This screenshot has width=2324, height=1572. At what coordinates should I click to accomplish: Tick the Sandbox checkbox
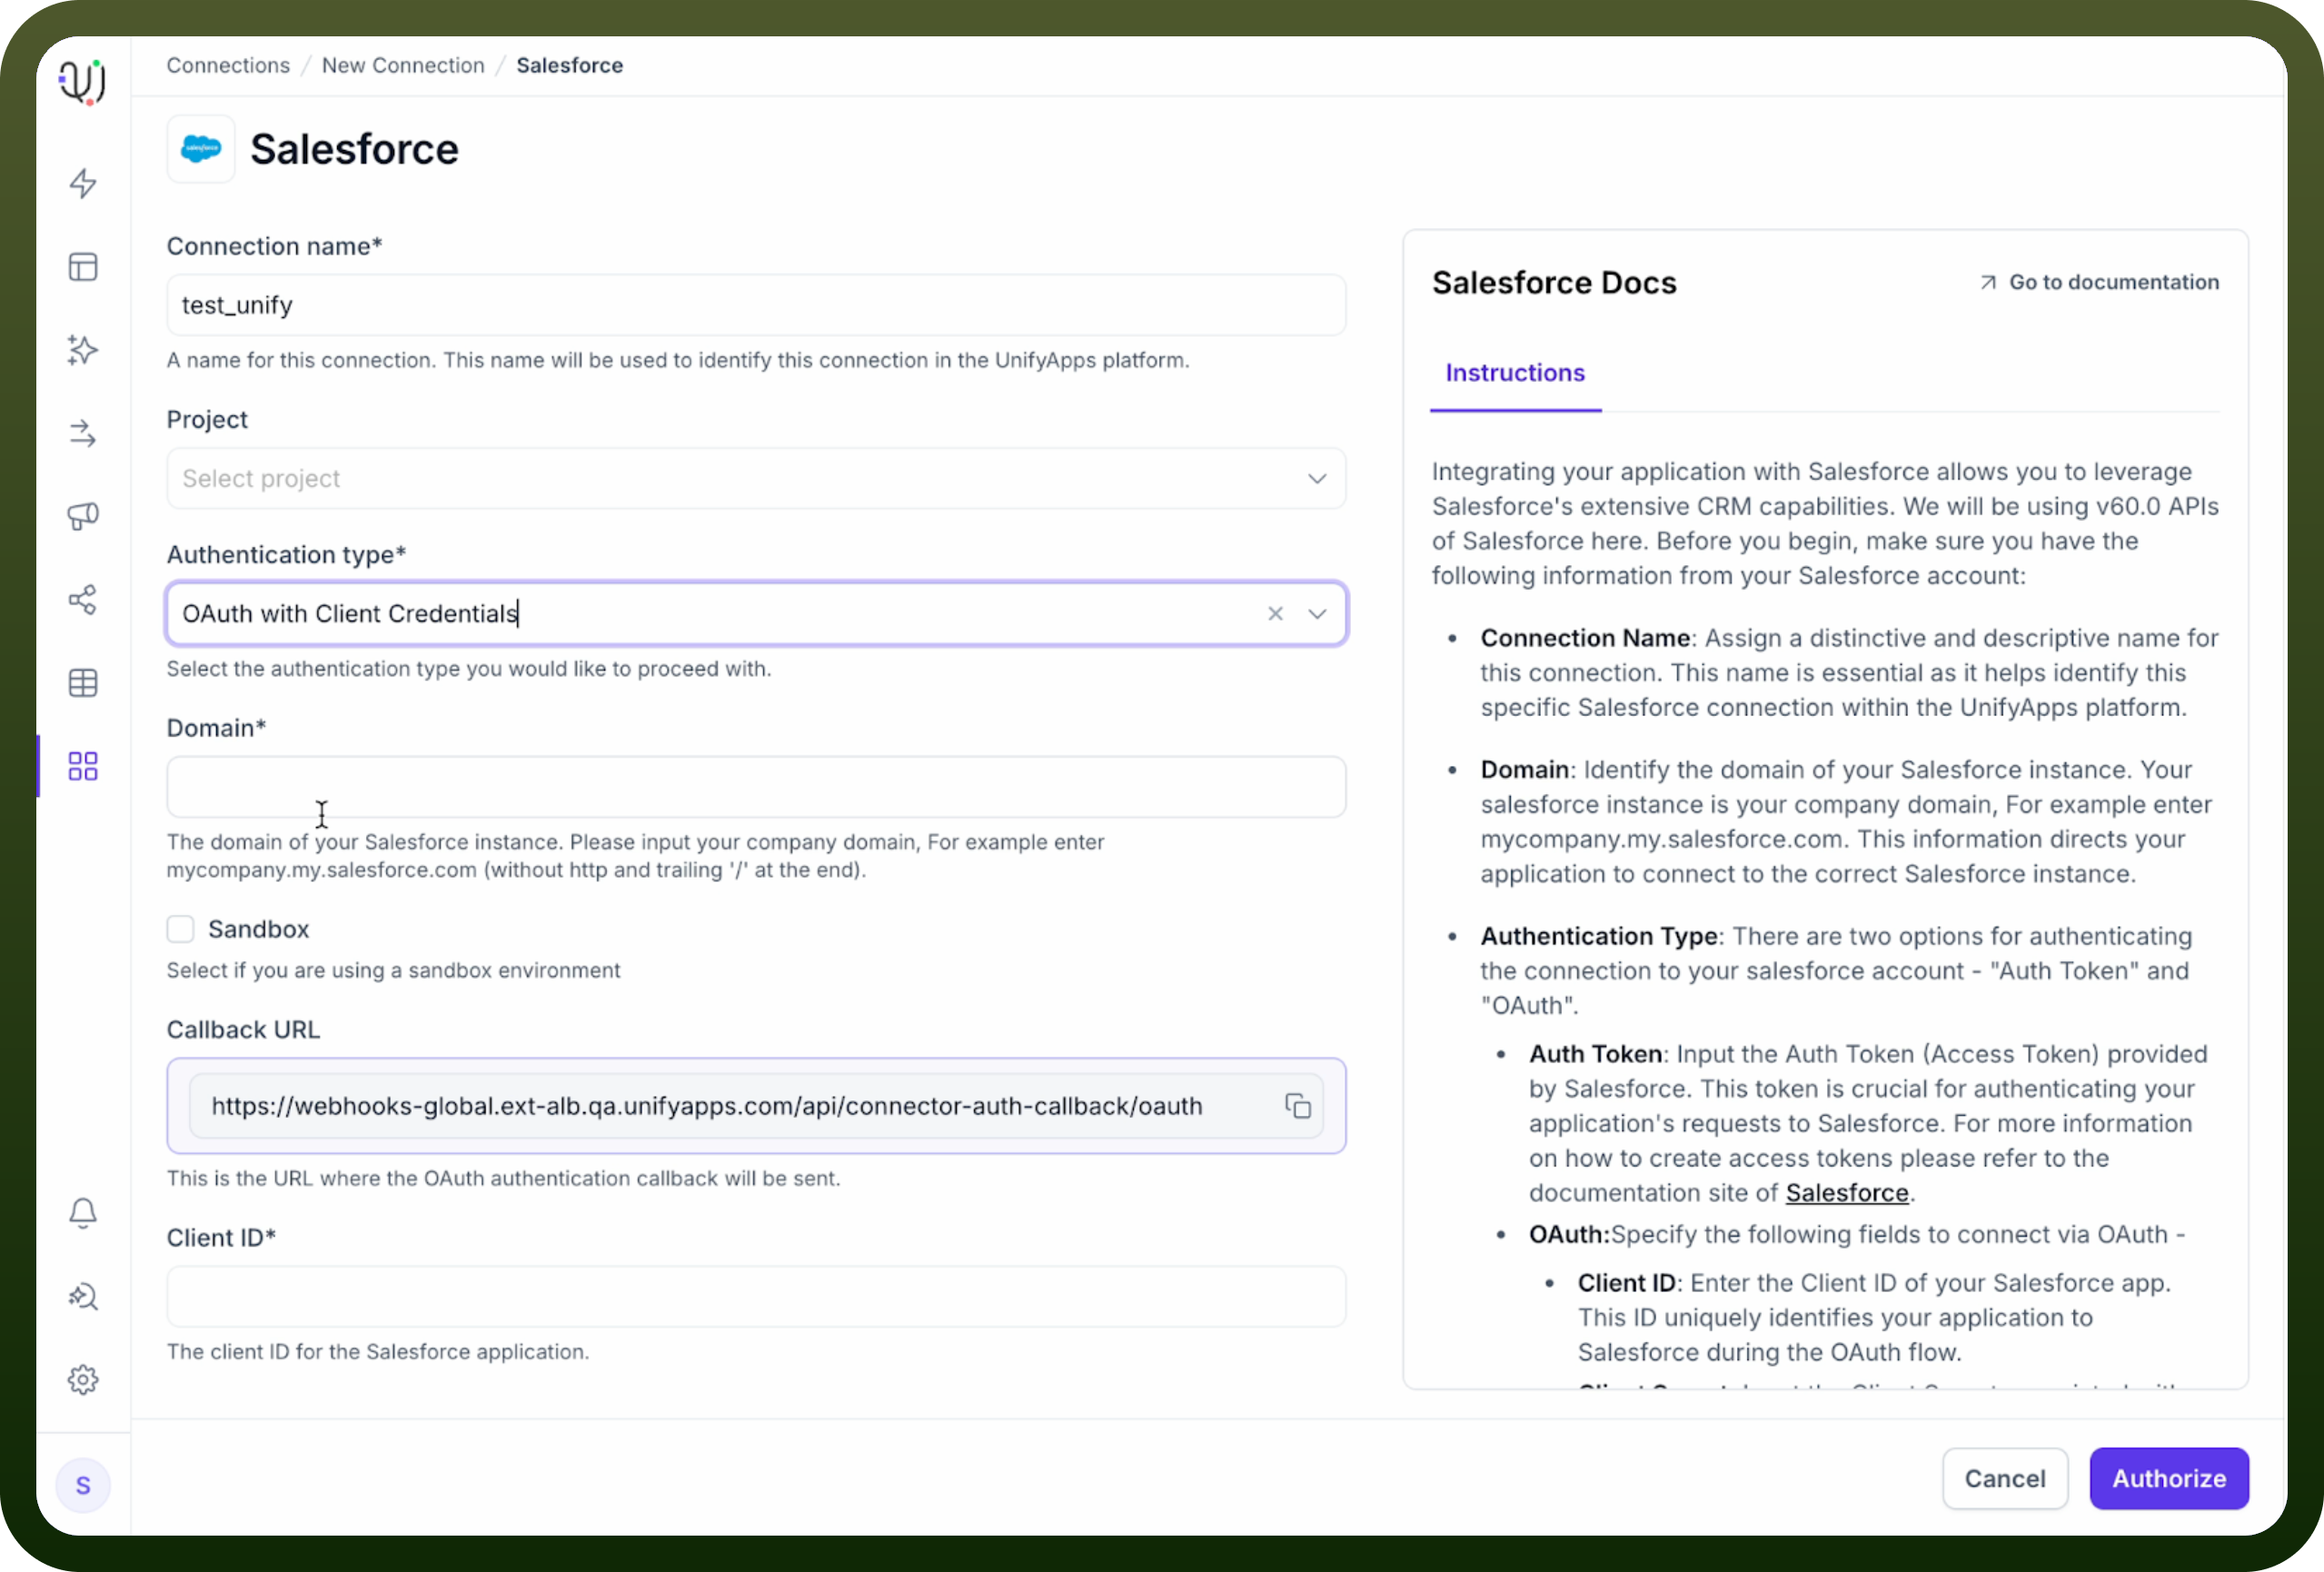pos(180,929)
